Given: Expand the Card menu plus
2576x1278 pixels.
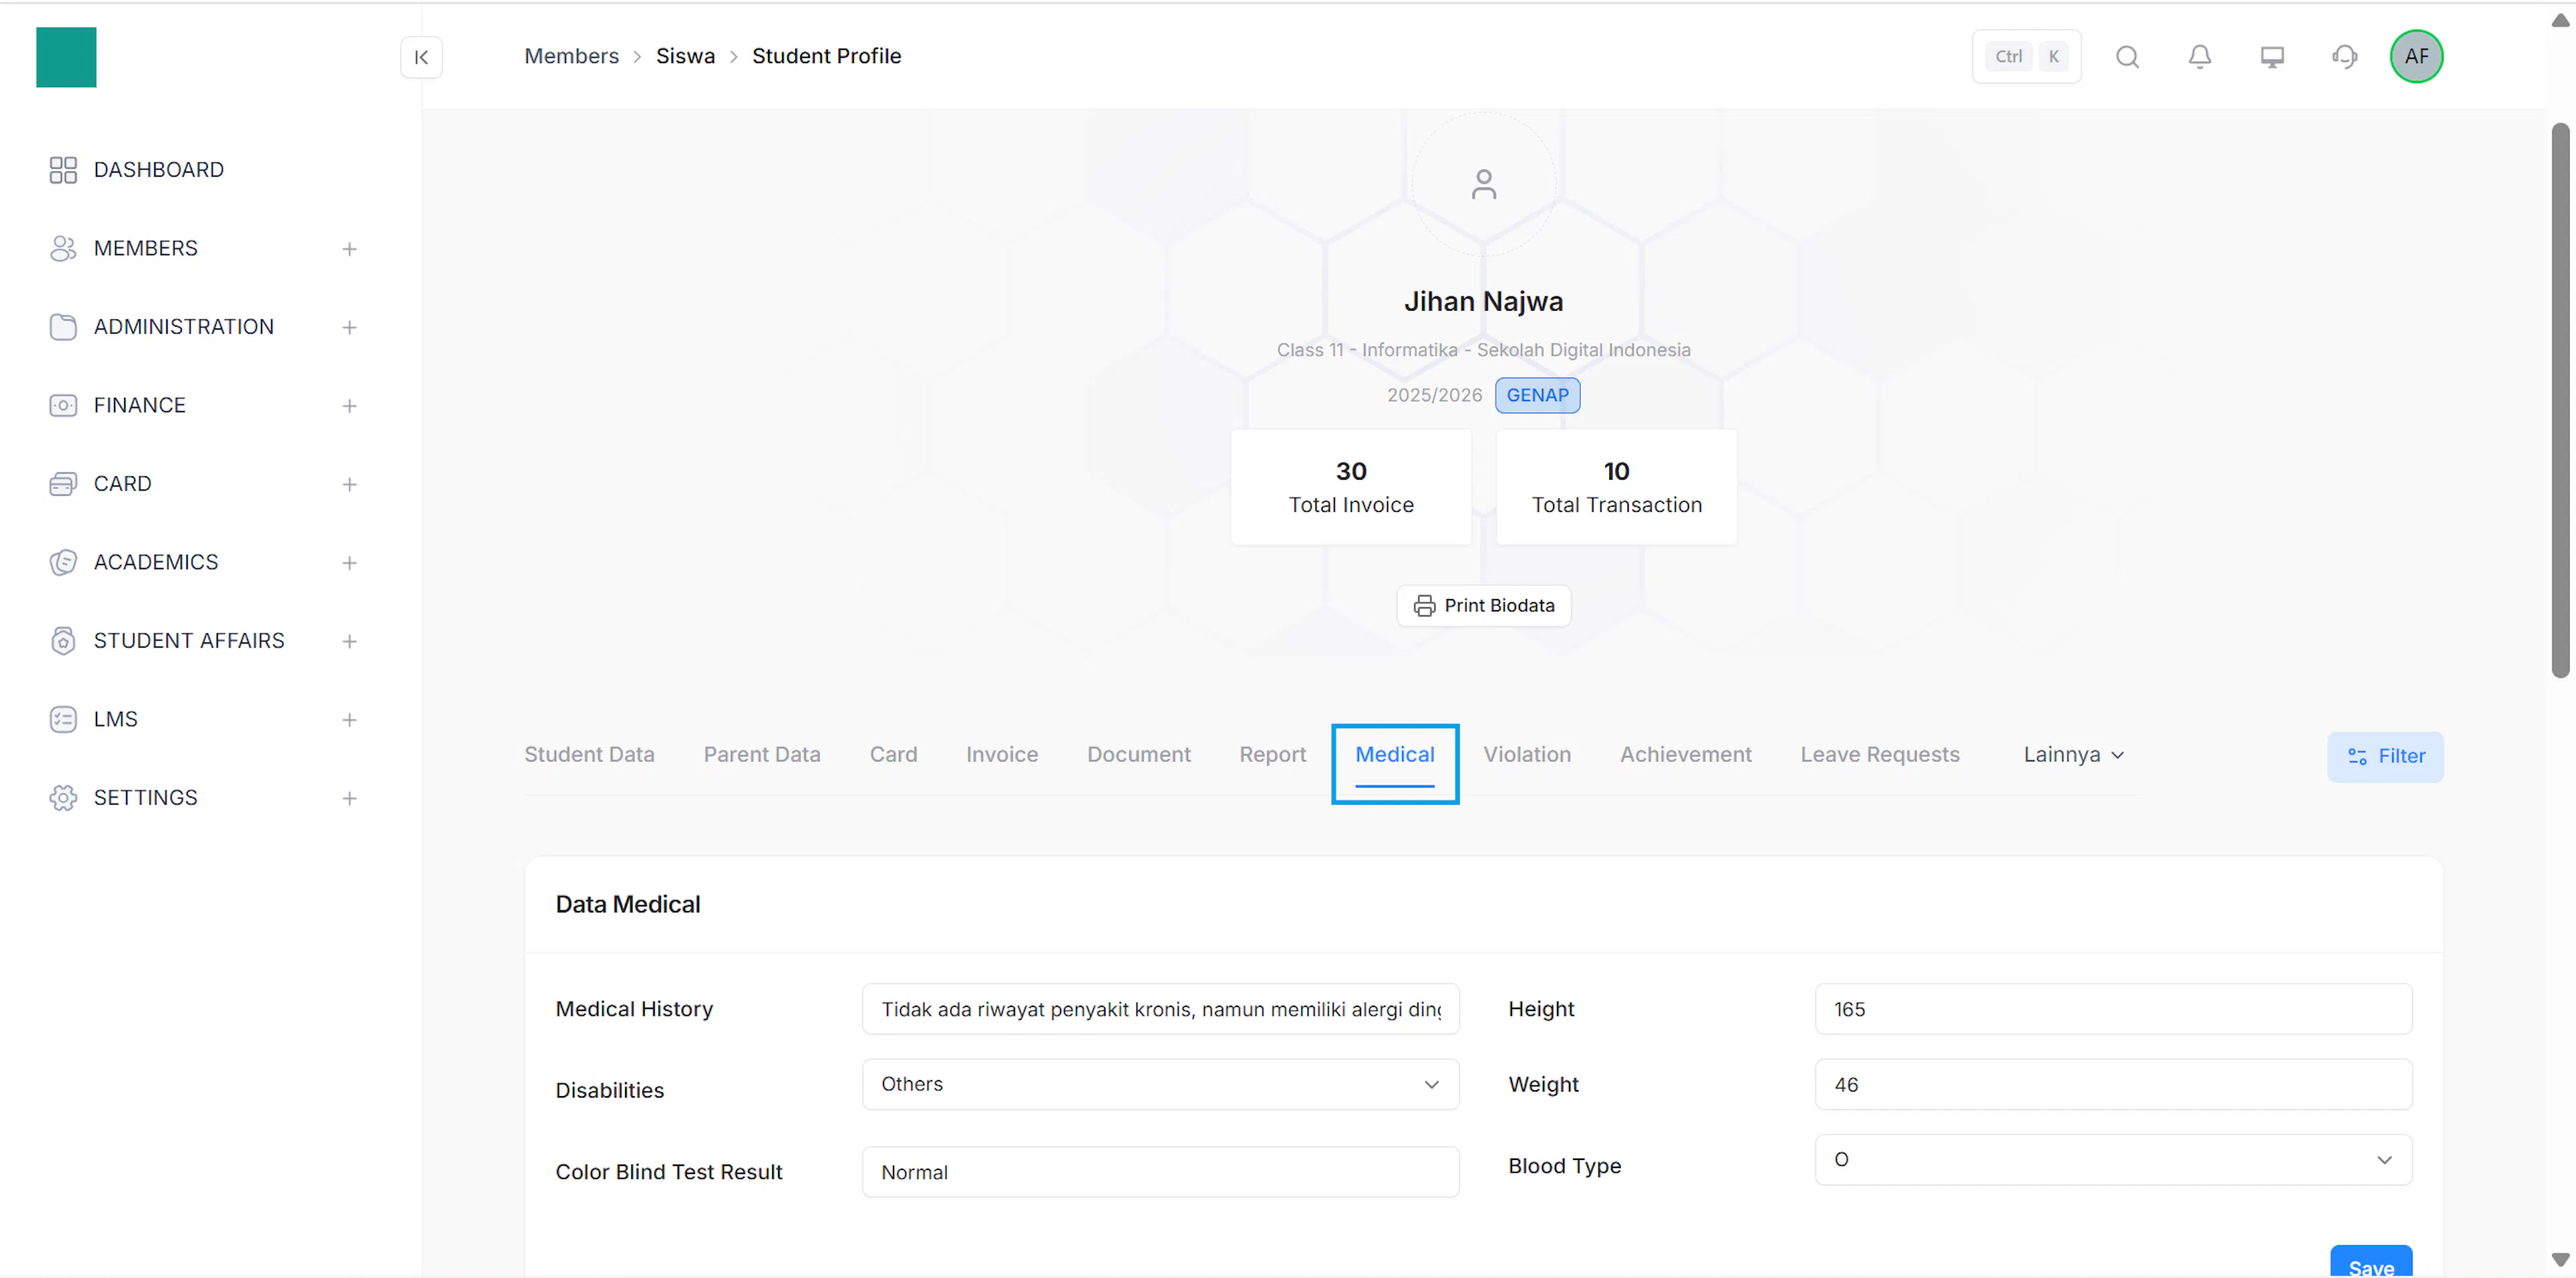Looking at the screenshot, I should point(349,484).
